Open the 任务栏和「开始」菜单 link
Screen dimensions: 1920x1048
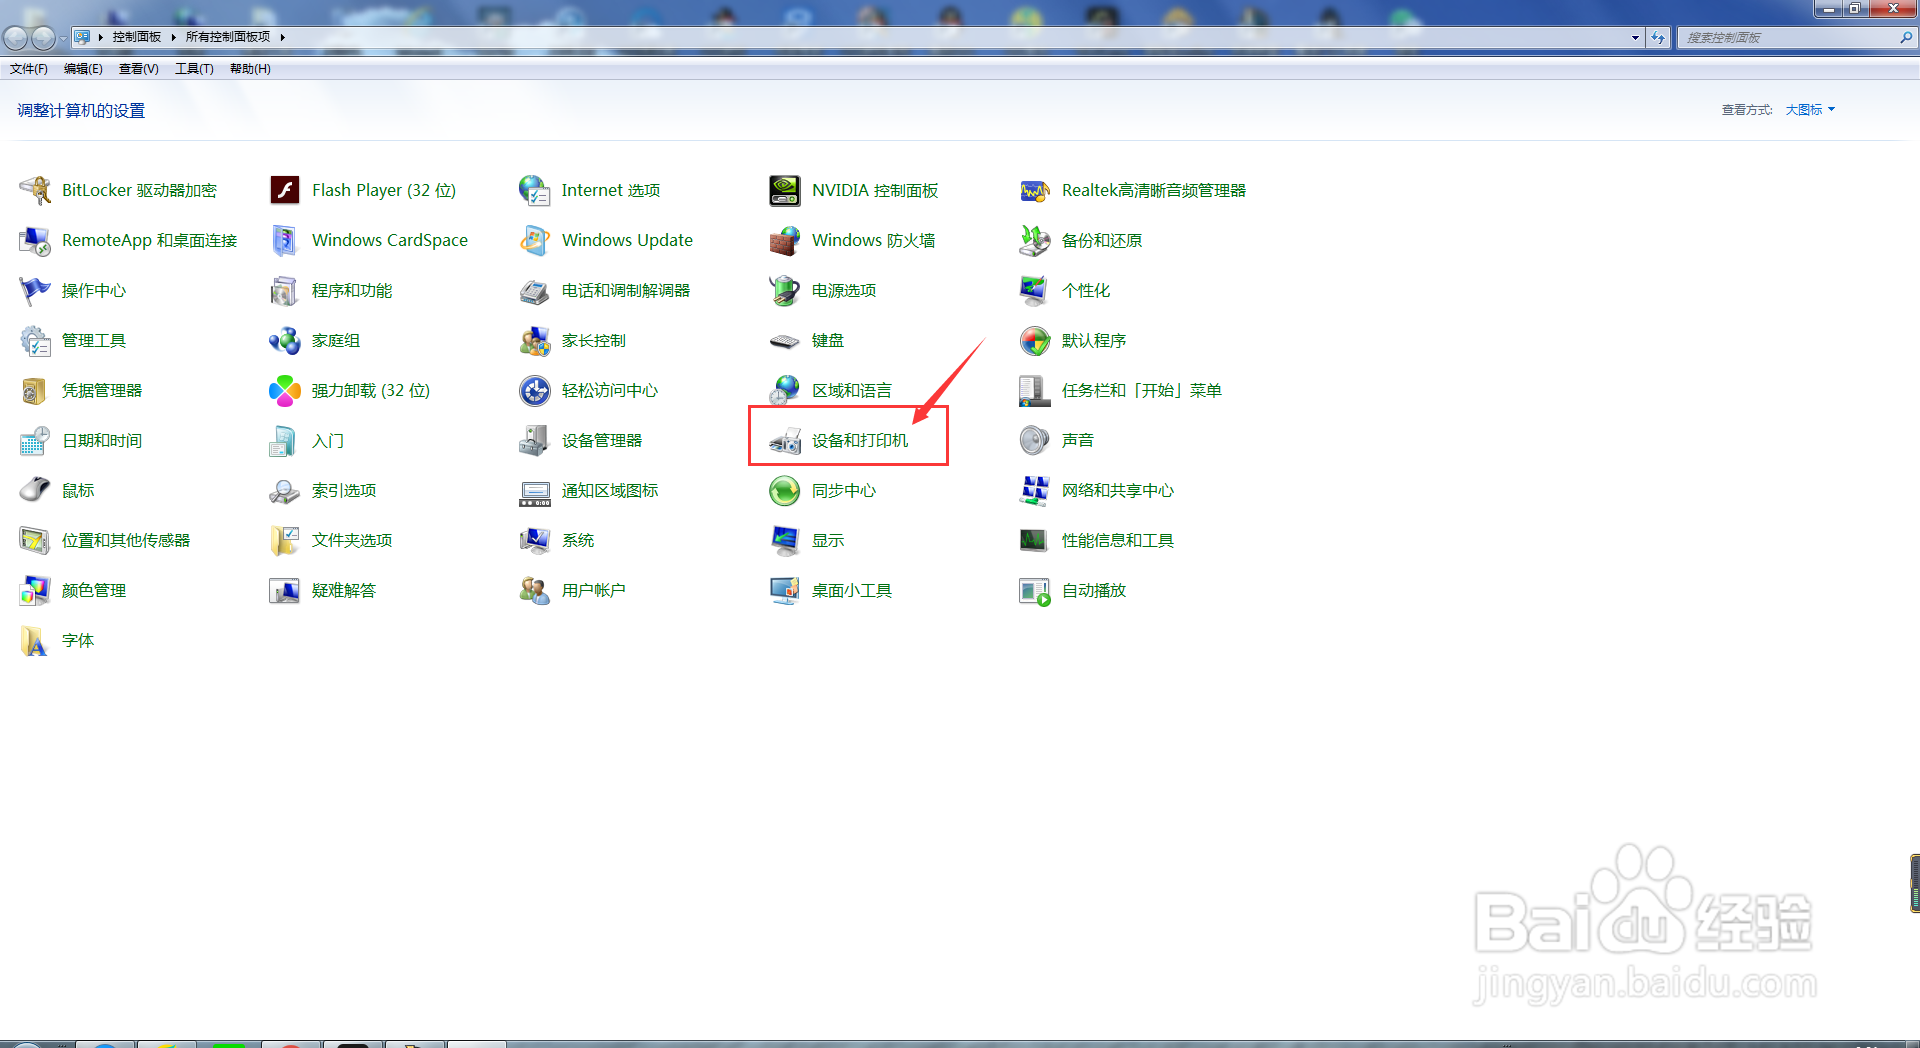tap(1142, 391)
